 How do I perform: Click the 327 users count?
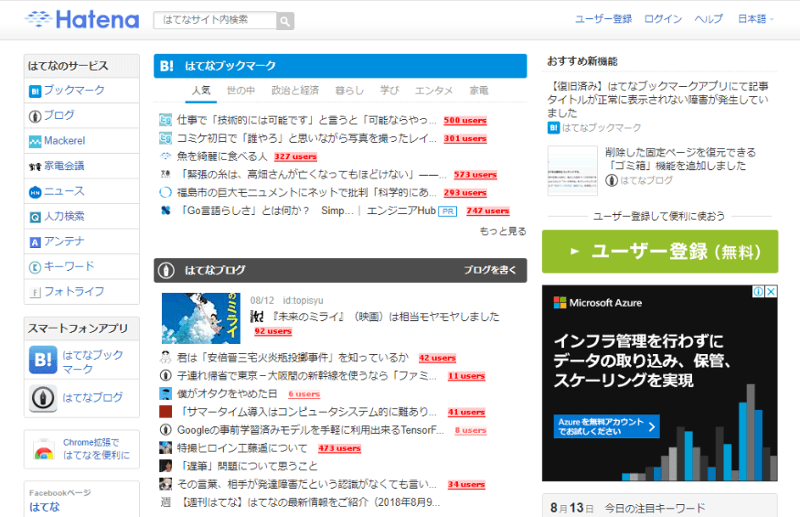pyautogui.click(x=295, y=157)
